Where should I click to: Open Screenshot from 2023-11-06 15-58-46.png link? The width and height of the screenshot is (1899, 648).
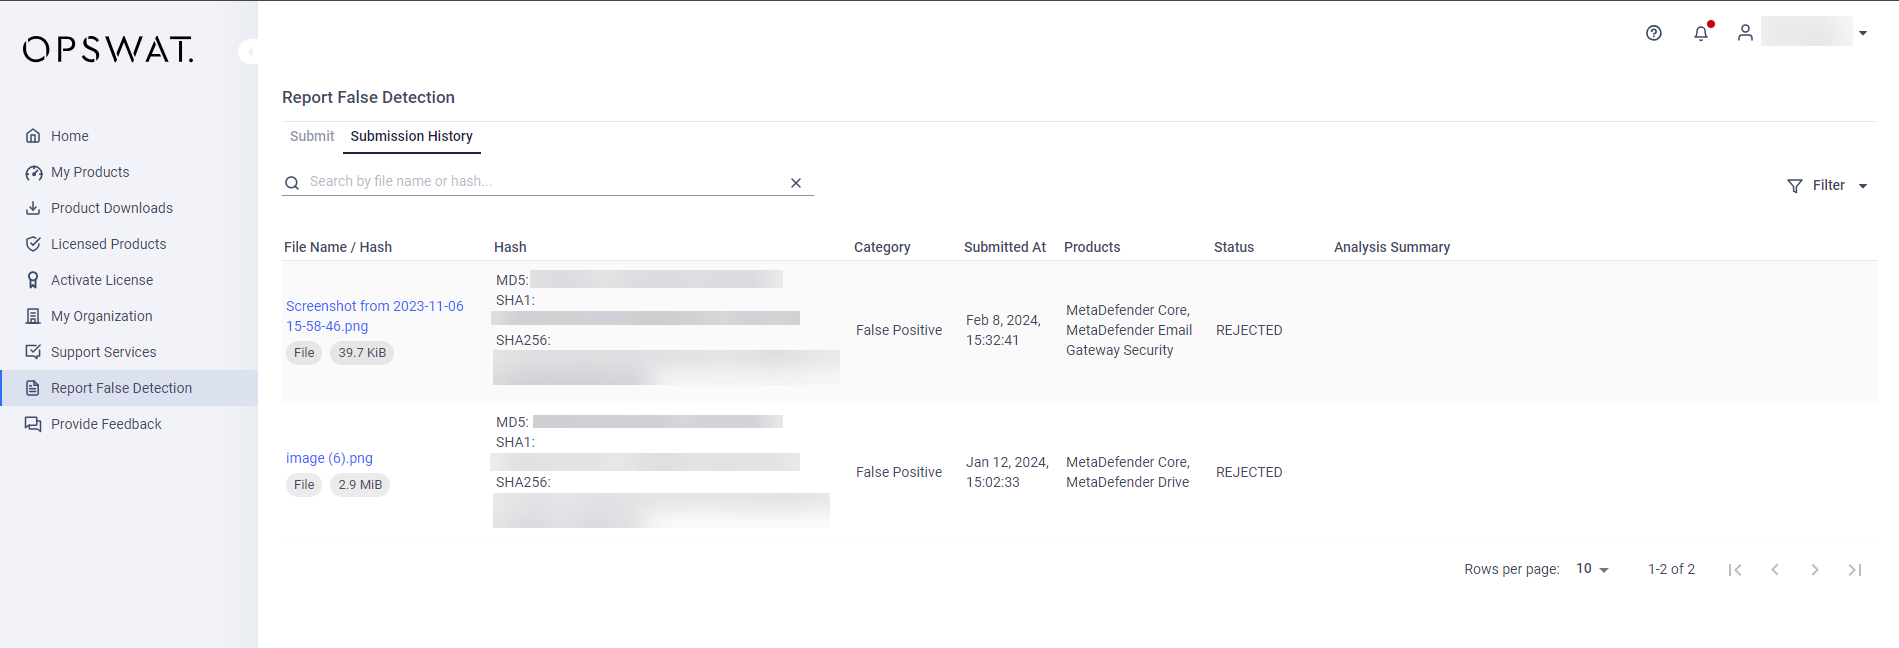click(375, 316)
